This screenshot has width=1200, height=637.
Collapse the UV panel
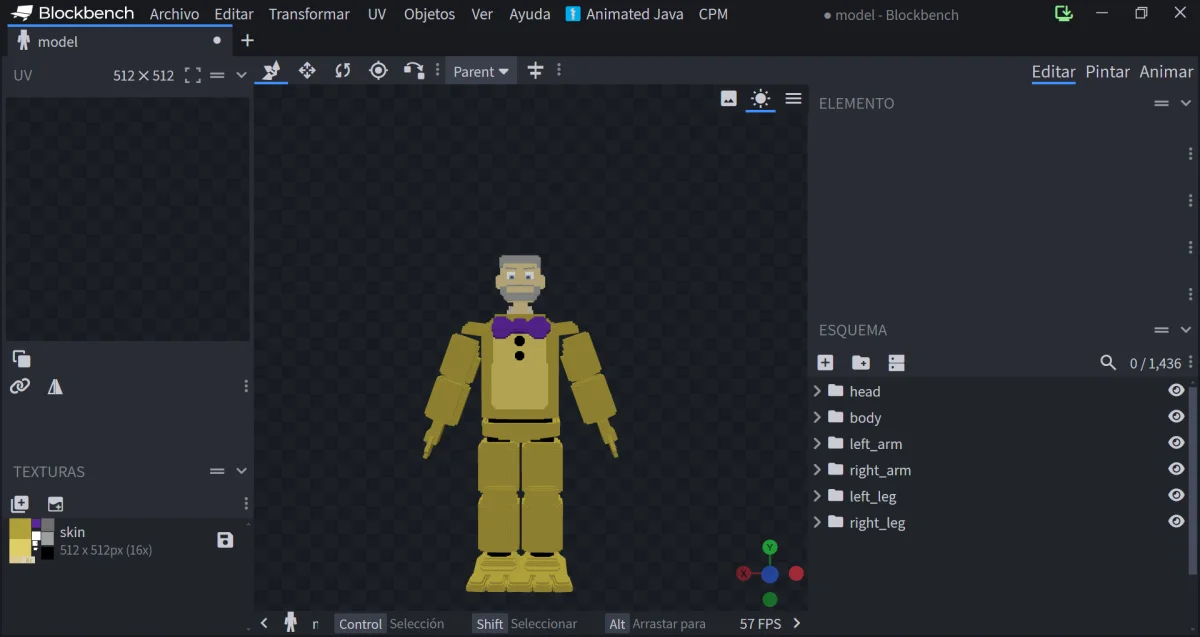point(241,75)
